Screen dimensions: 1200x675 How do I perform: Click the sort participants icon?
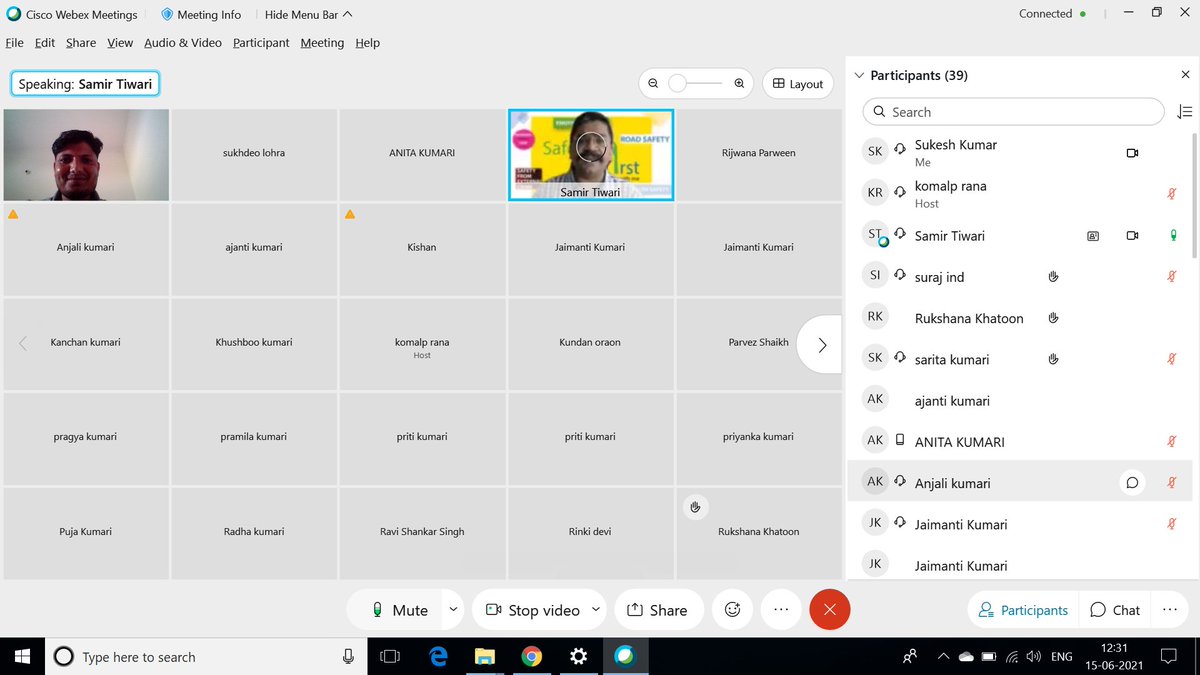[x=1184, y=112]
